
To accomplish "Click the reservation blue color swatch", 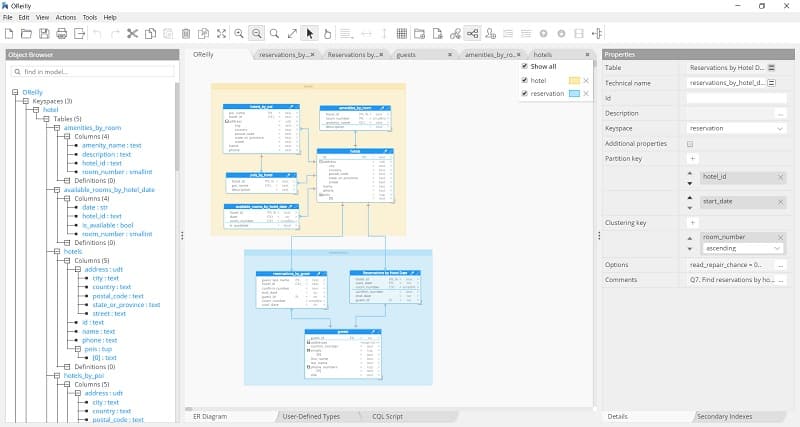I will tap(574, 93).
